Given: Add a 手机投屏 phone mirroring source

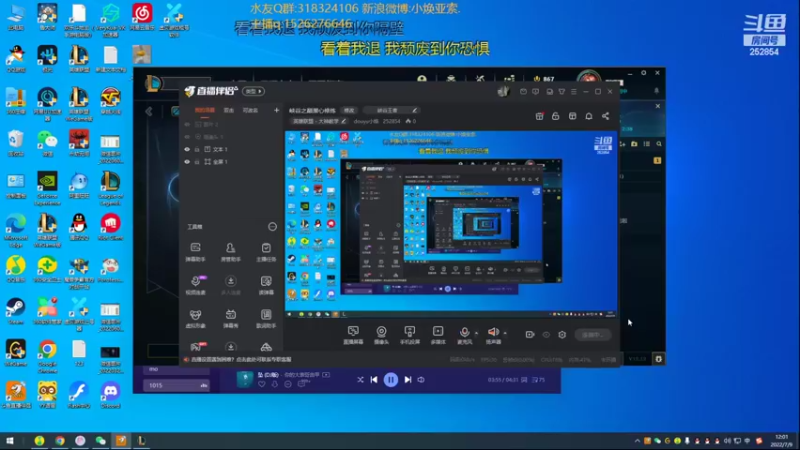Looking at the screenshot, I should (409, 335).
